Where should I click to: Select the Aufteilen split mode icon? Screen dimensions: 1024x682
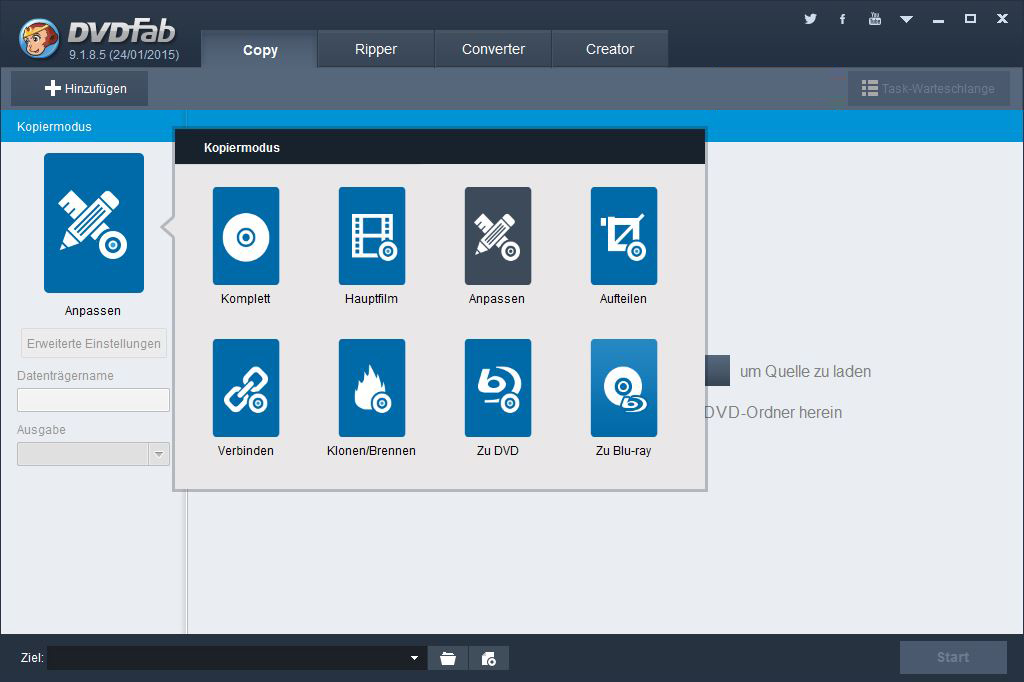tap(624, 236)
